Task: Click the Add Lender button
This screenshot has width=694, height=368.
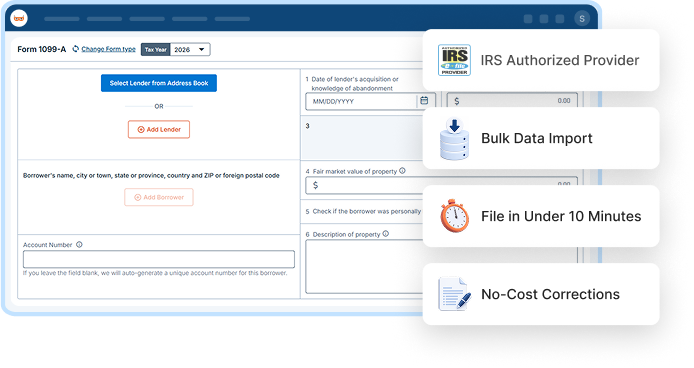Action: click(x=159, y=129)
